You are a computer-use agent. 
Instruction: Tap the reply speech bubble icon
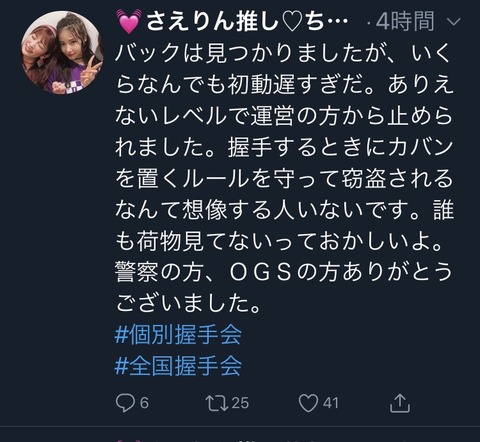point(125,403)
